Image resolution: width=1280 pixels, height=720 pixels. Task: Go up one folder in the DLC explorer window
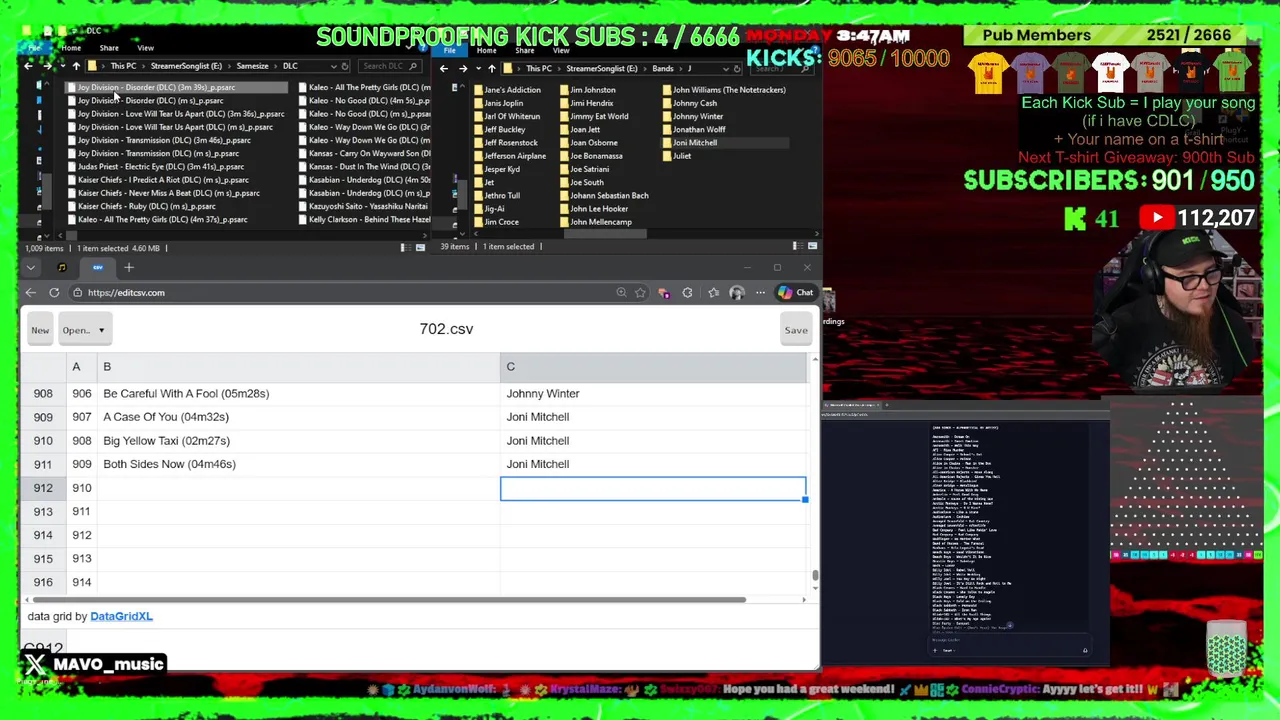coord(76,66)
